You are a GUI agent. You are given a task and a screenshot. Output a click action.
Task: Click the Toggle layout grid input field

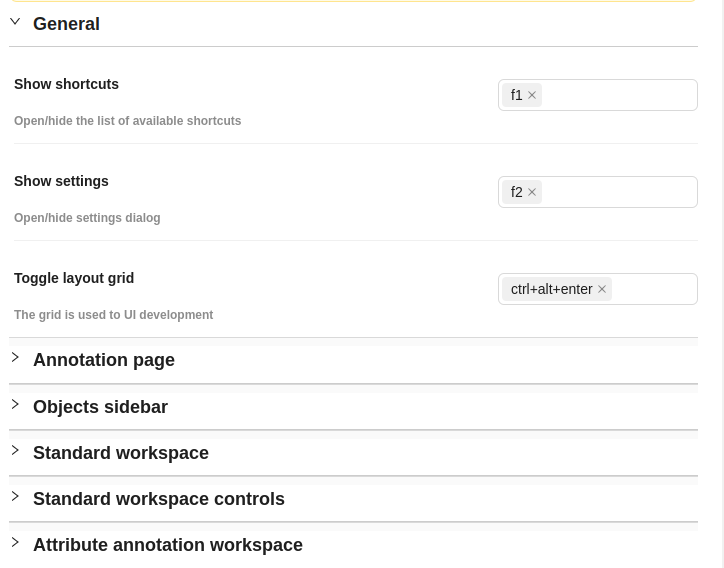click(655, 289)
